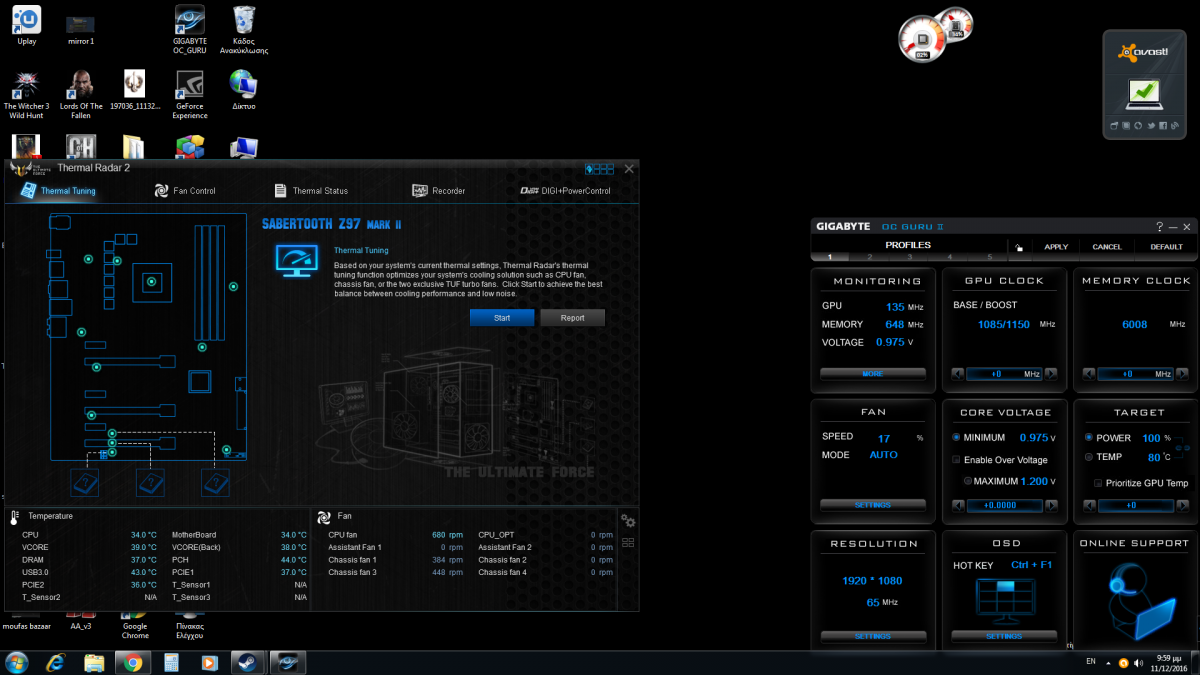Select the CPU sensor dot on motherboard diagram

151,283
